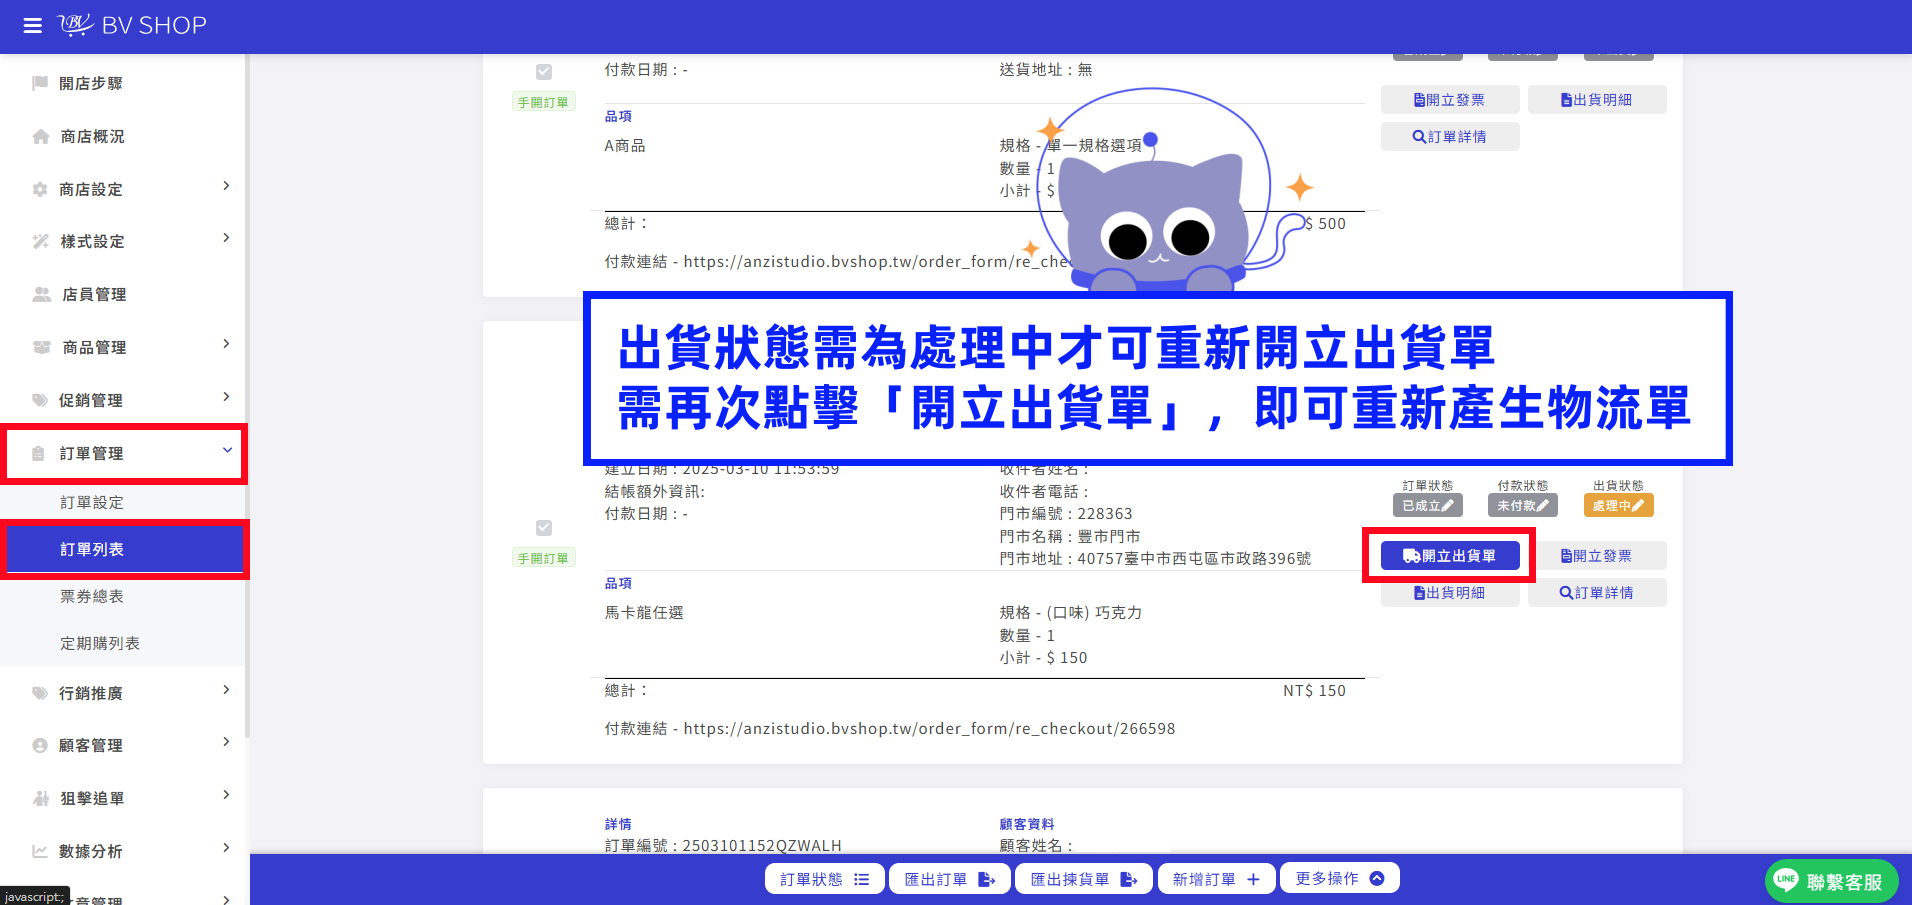This screenshot has height=905, width=1912.
Task: Click the 數據分析 chart icon
Action: (x=40, y=851)
